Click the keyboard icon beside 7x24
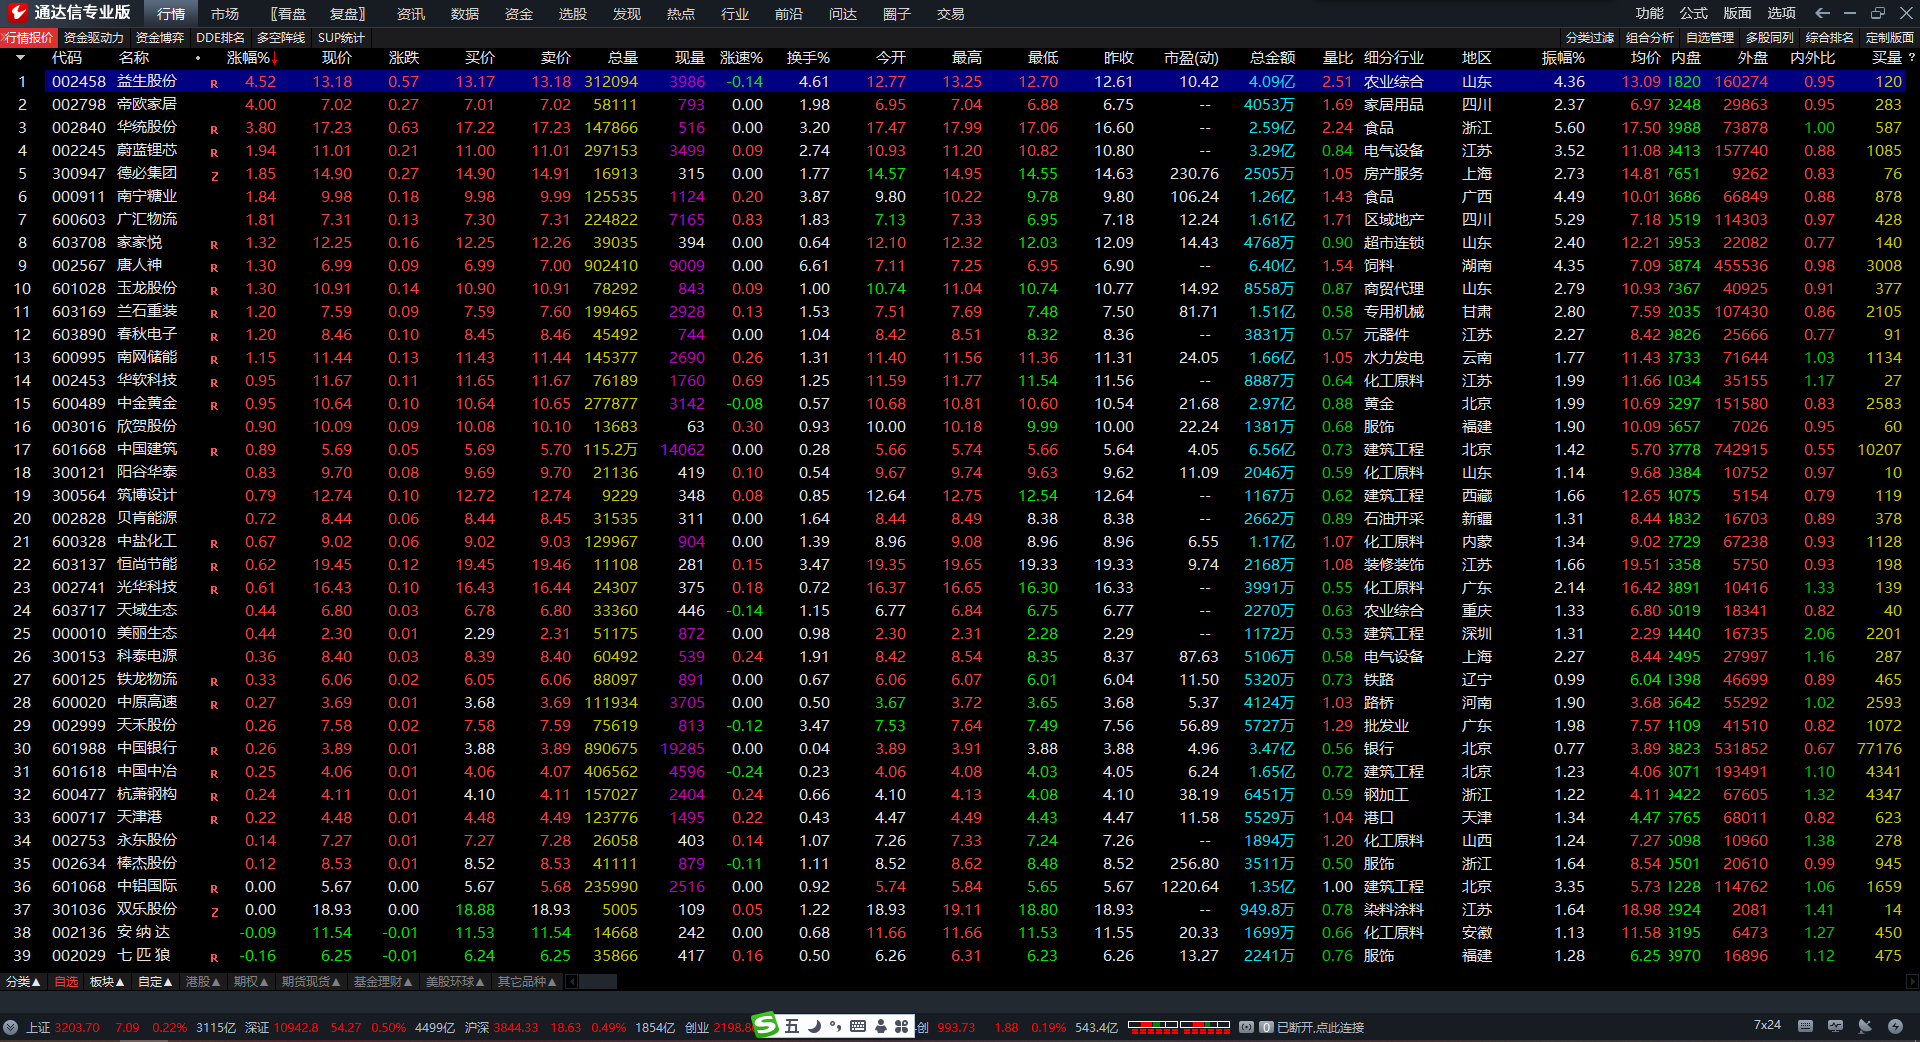Image resolution: width=1920 pixels, height=1042 pixels. [1805, 1026]
